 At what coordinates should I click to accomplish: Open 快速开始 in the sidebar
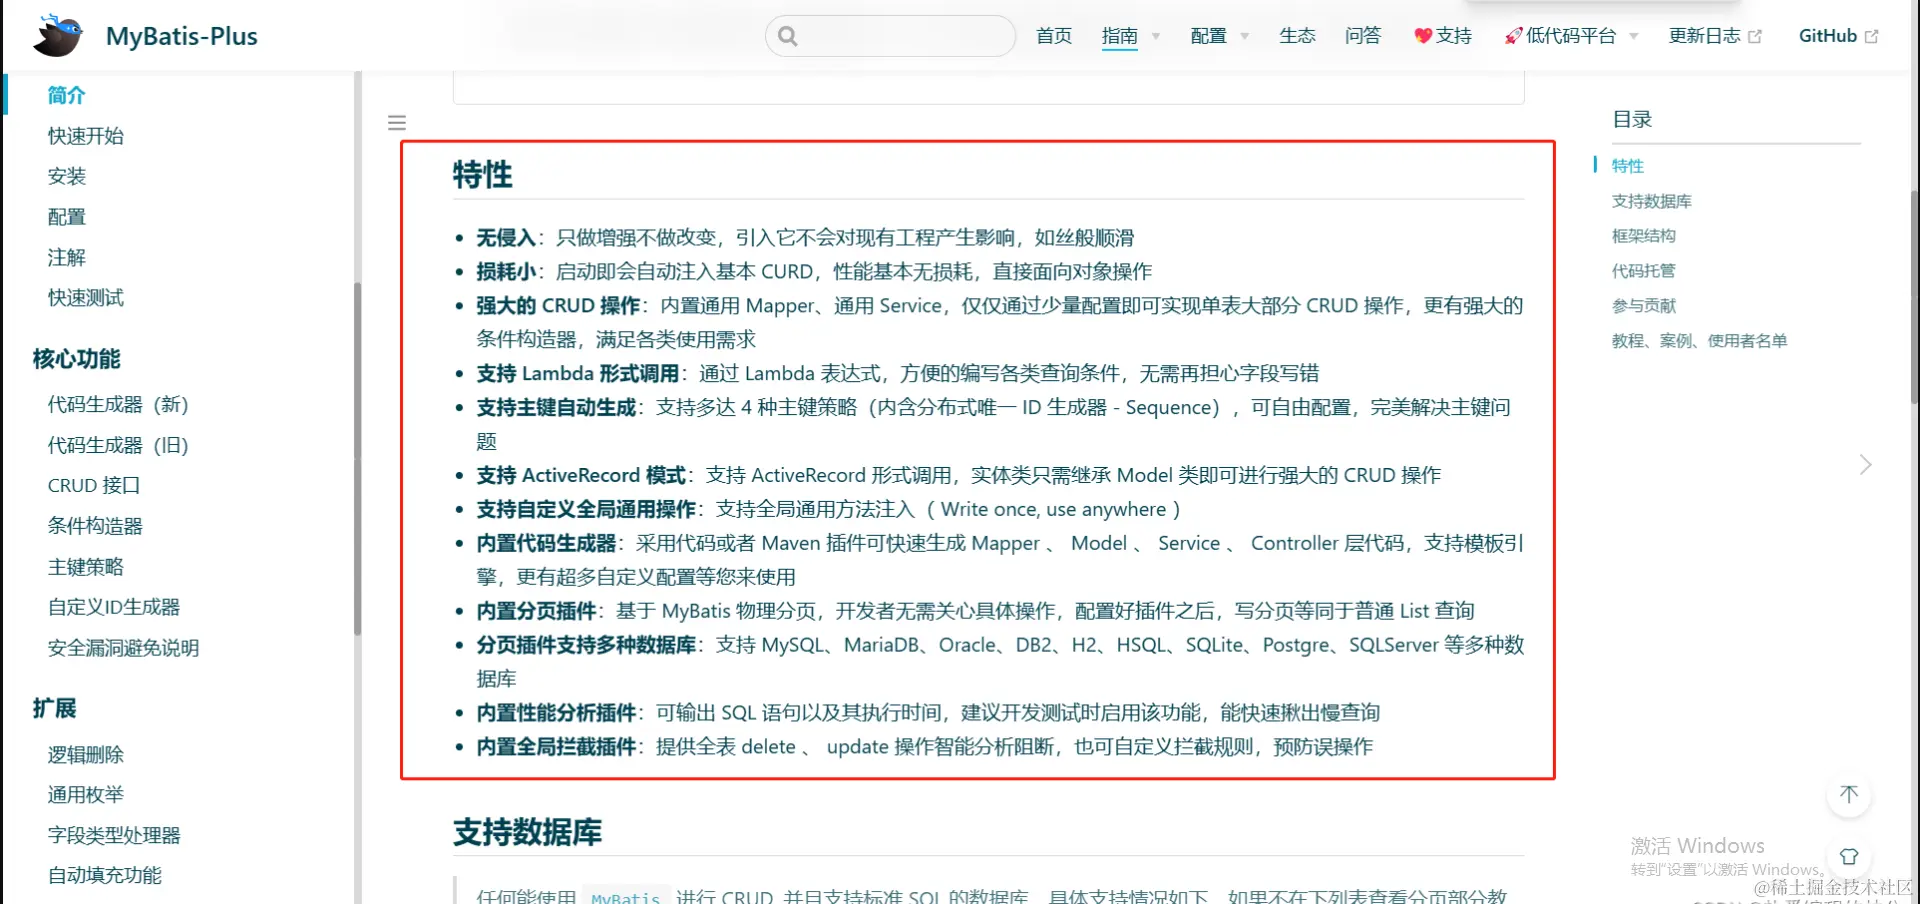tap(86, 136)
